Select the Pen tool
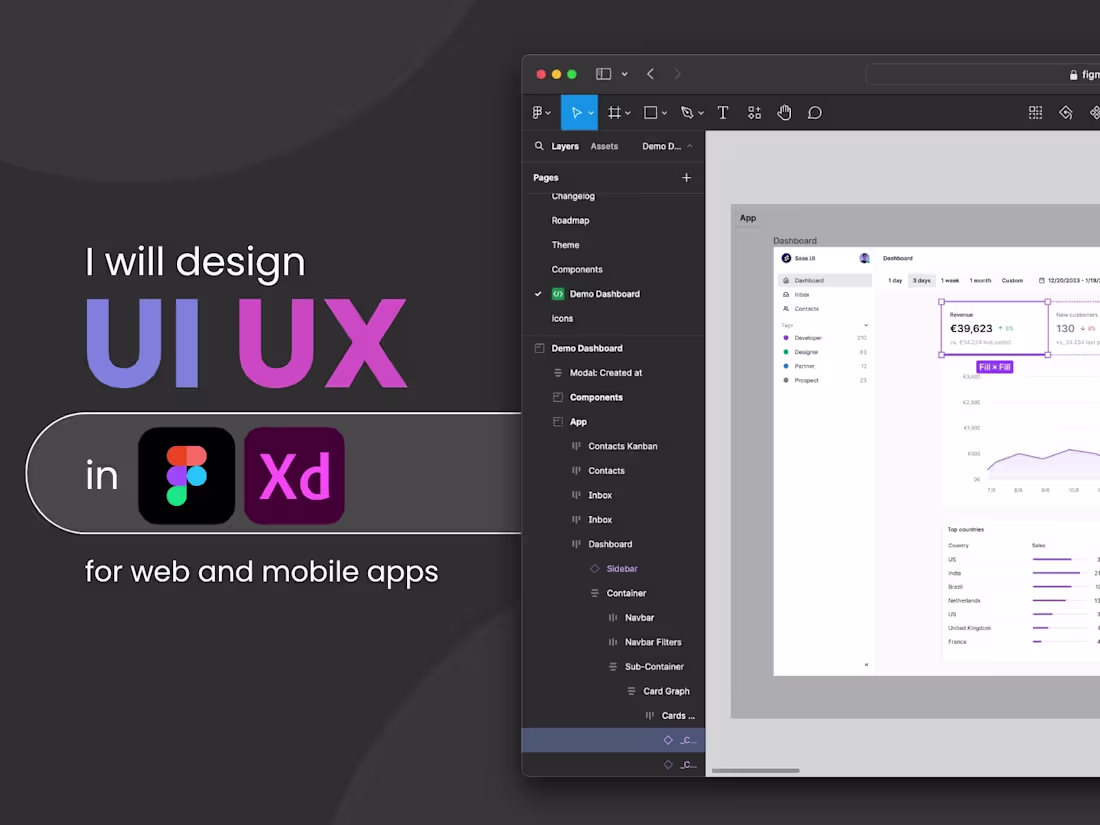 pos(687,112)
